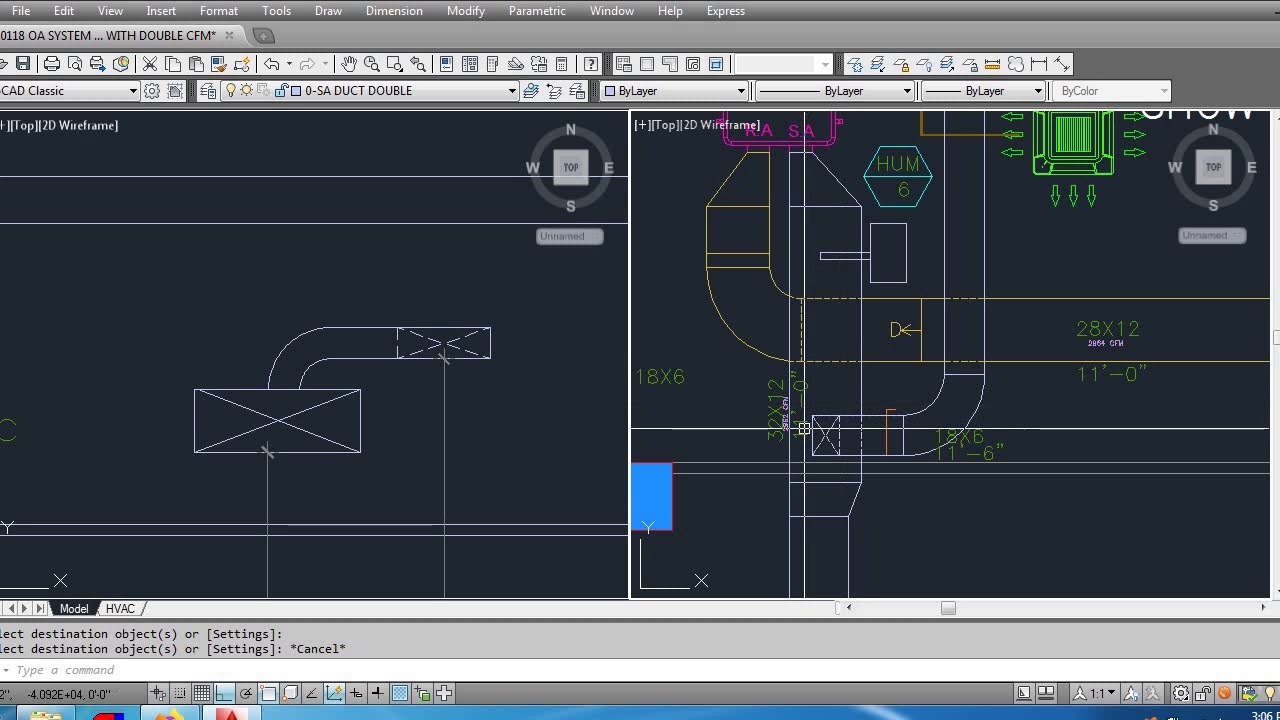Screen dimensions: 1280x720
Task: Click the Help question mark icon
Action: point(591,64)
